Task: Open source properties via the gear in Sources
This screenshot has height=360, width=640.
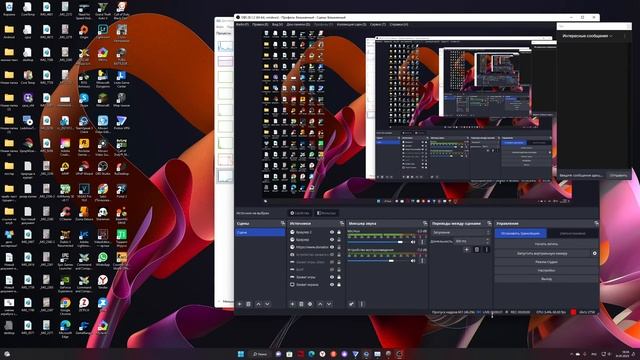Action: pyautogui.click(x=310, y=304)
